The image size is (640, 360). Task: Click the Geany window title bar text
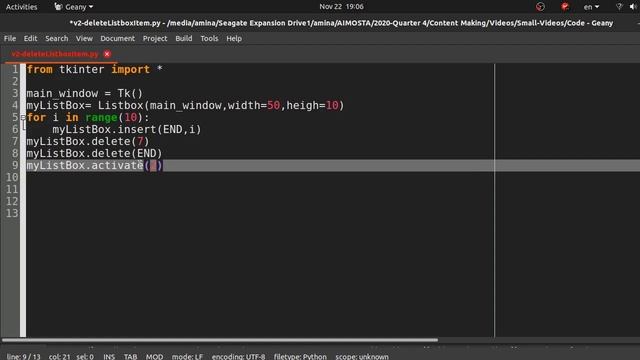click(341, 23)
